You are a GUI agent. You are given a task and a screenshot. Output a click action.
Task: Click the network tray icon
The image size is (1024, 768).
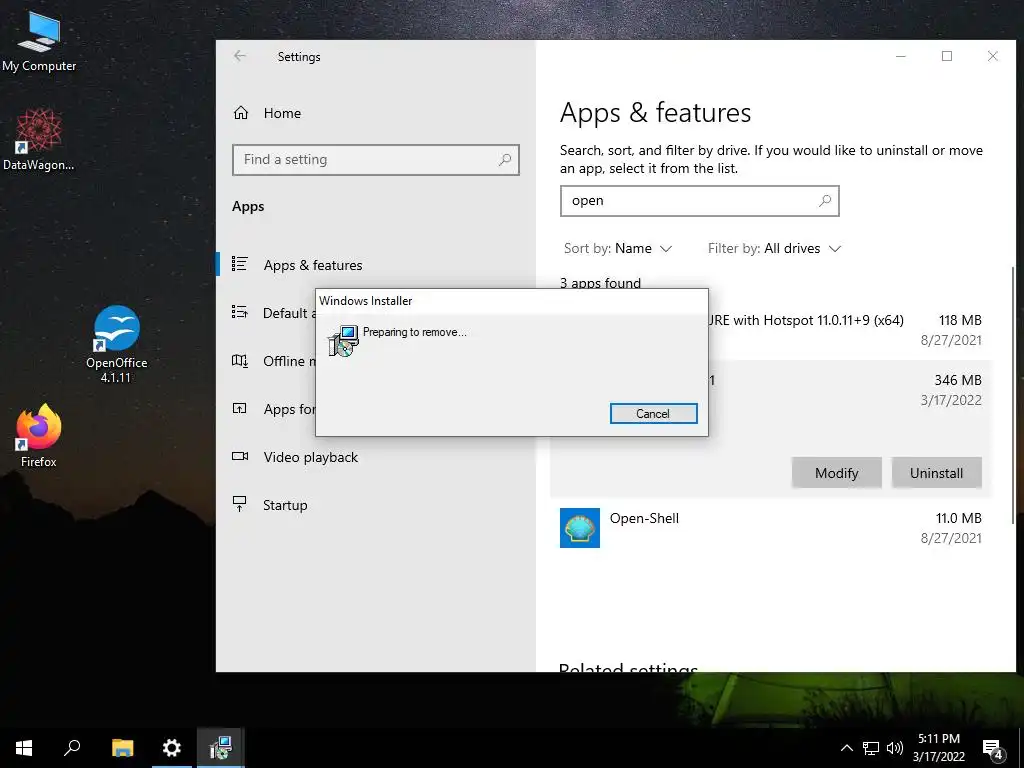871,748
